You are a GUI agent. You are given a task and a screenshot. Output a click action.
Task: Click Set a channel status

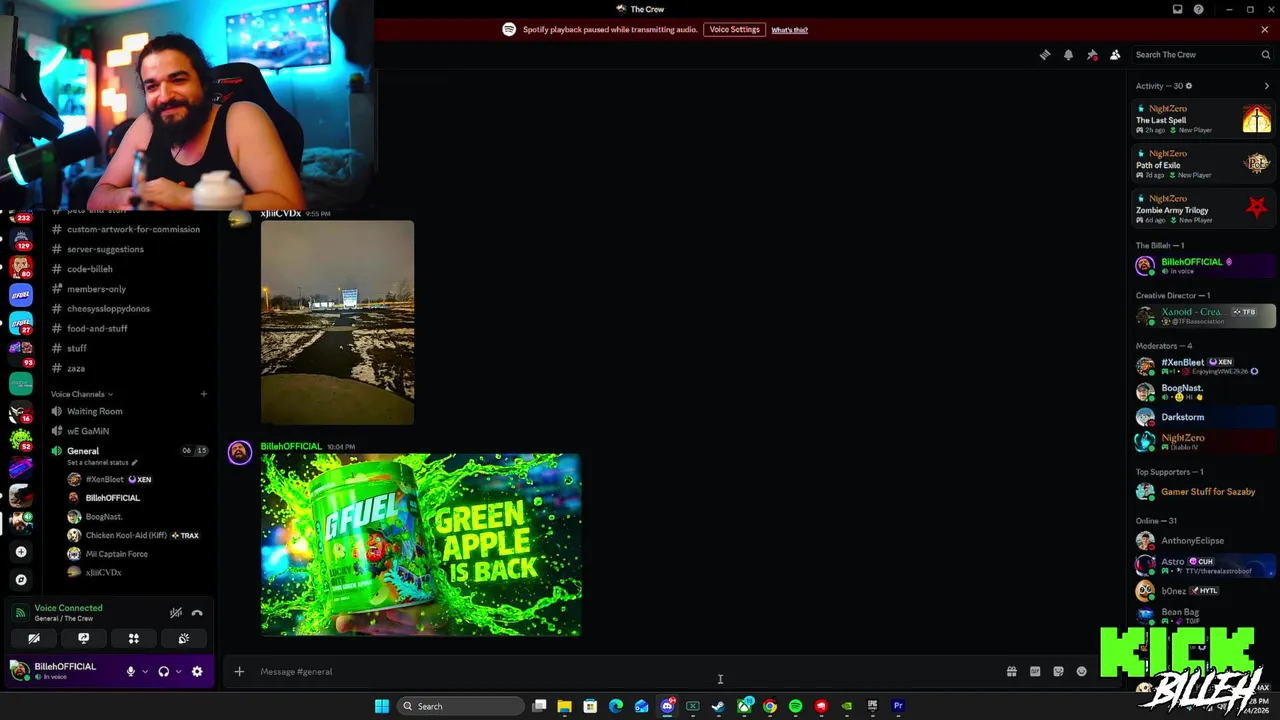[x=102, y=463]
